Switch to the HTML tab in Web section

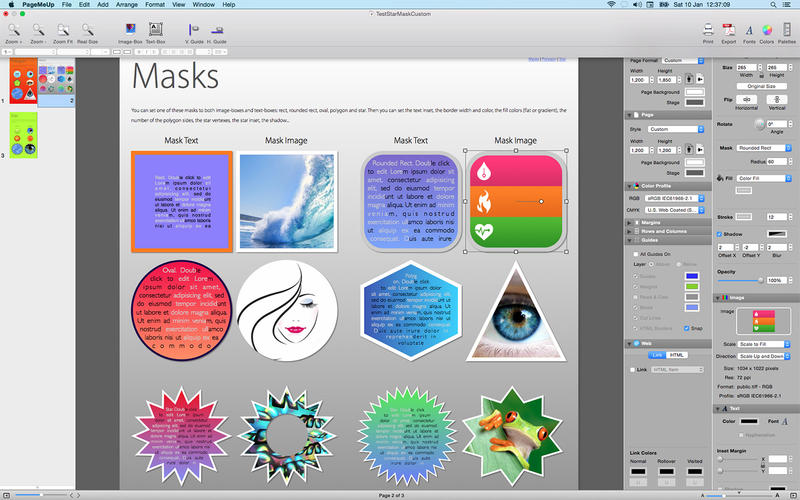(677, 355)
